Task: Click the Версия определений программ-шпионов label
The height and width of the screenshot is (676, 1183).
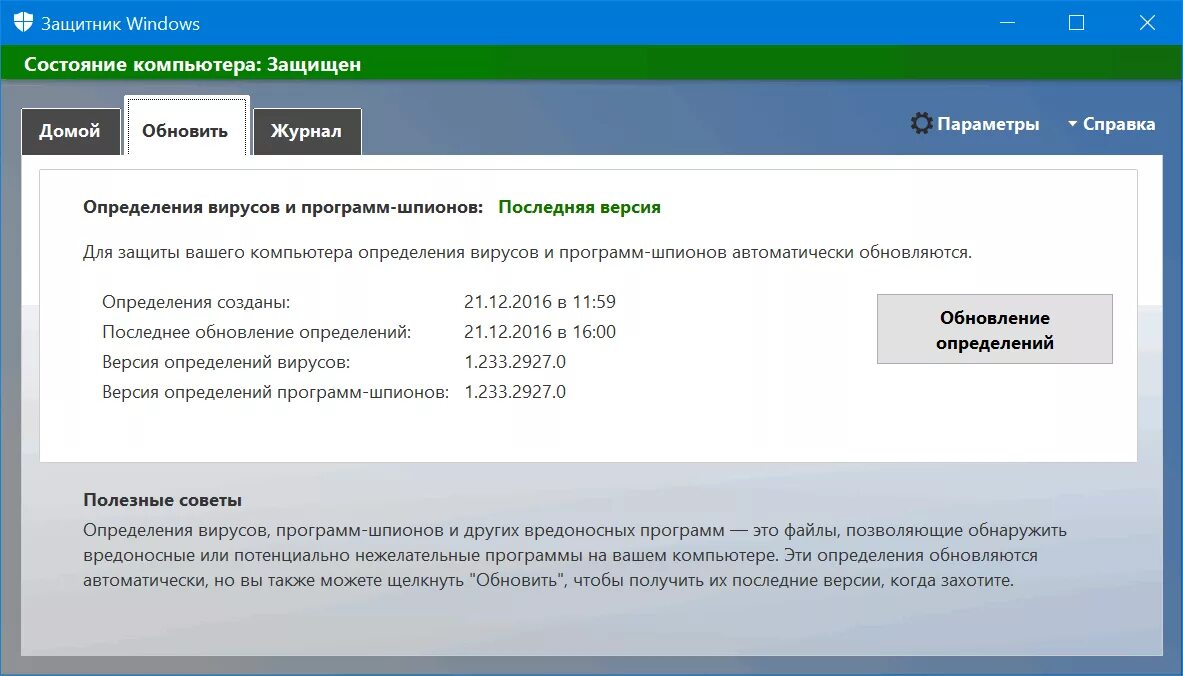Action: [275, 393]
